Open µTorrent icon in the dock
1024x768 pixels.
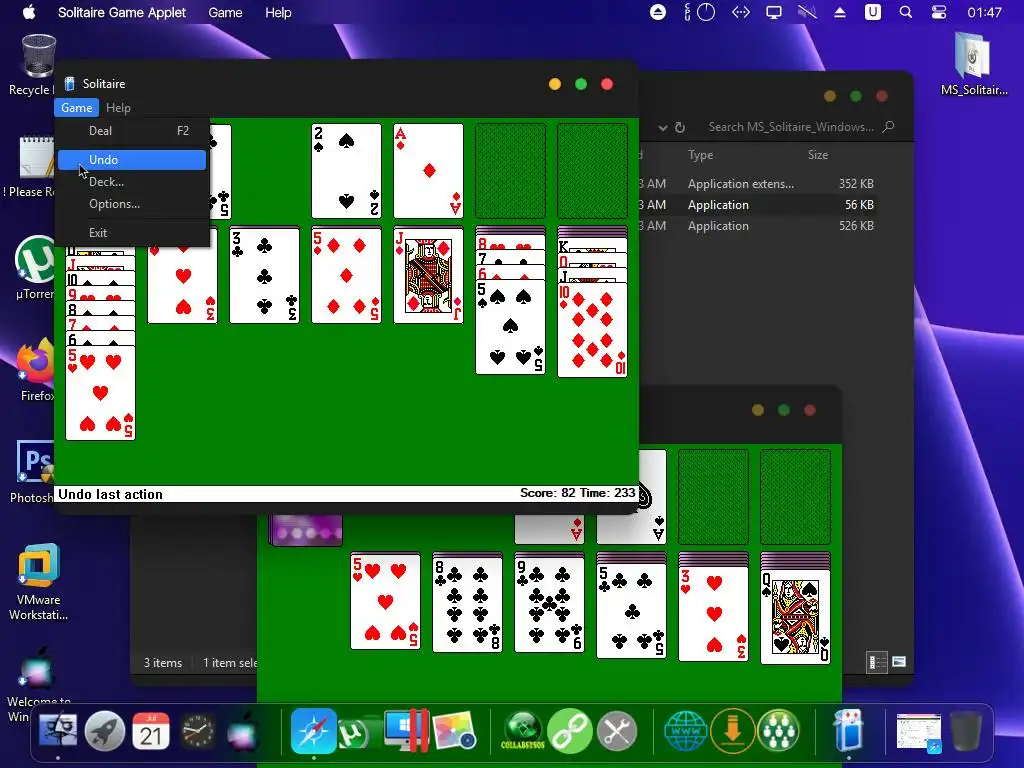point(355,733)
